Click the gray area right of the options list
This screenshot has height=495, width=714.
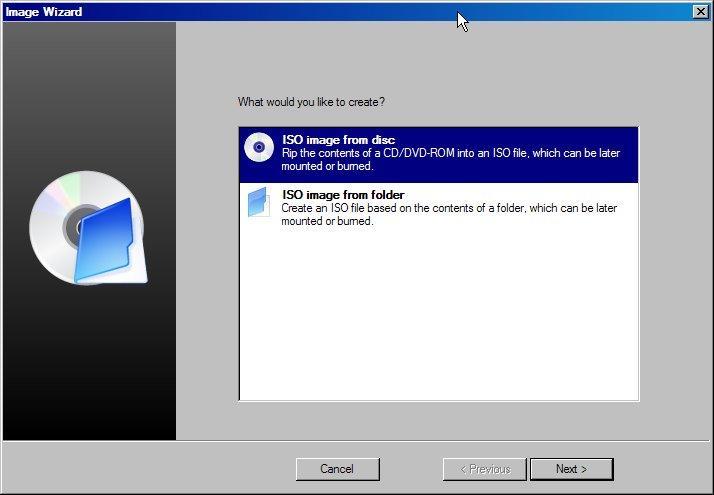pos(675,260)
